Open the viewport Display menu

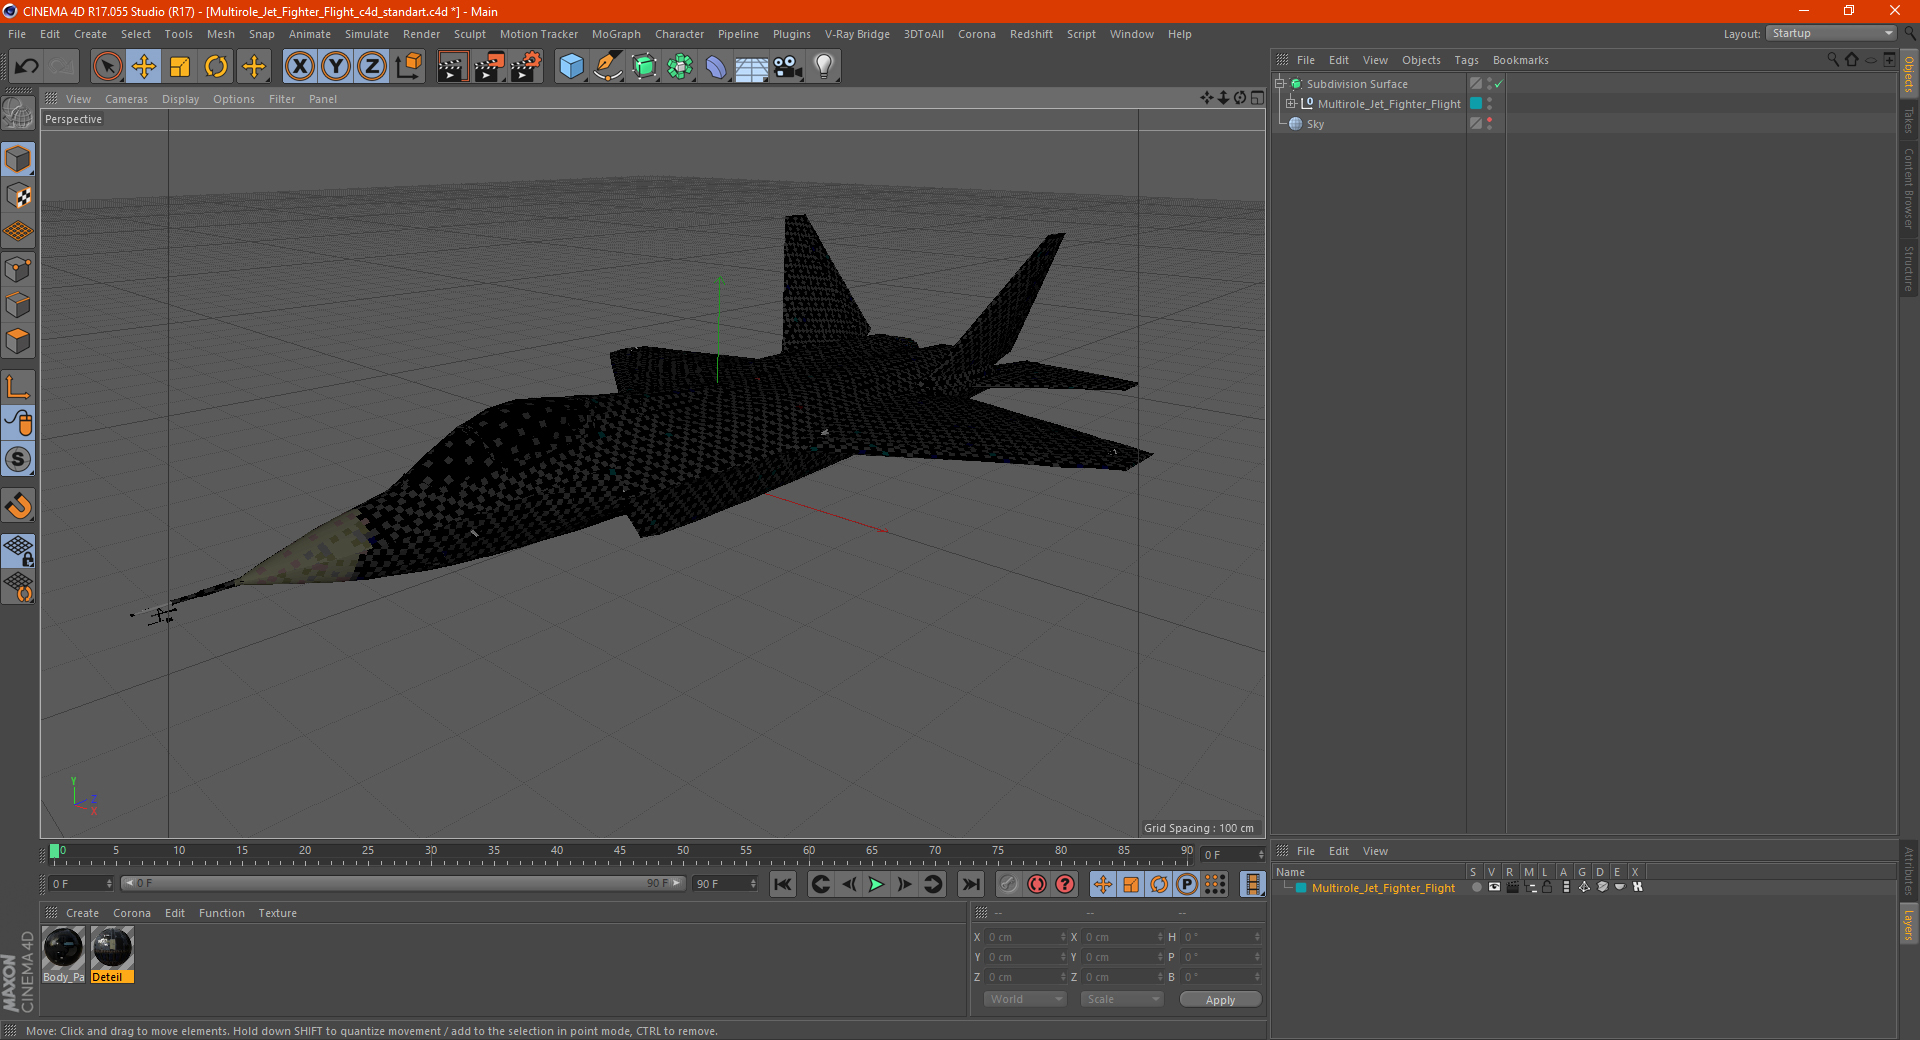click(x=180, y=99)
